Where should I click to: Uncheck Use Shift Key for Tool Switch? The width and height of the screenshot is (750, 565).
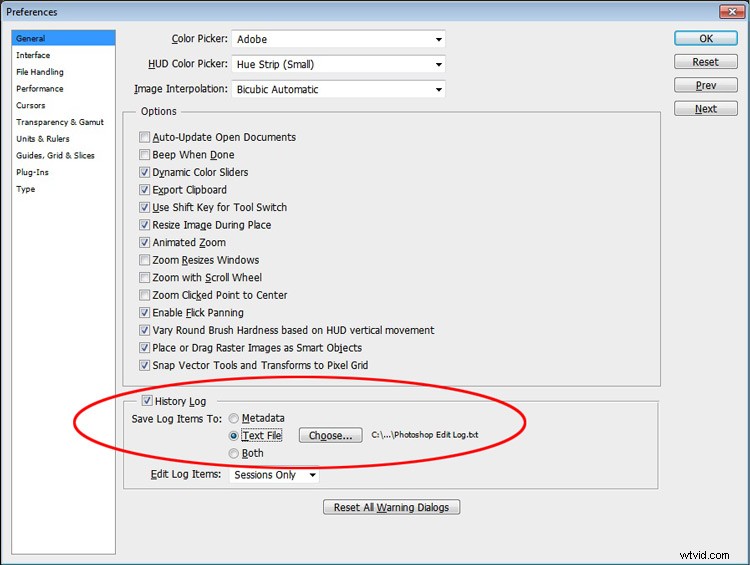144,207
